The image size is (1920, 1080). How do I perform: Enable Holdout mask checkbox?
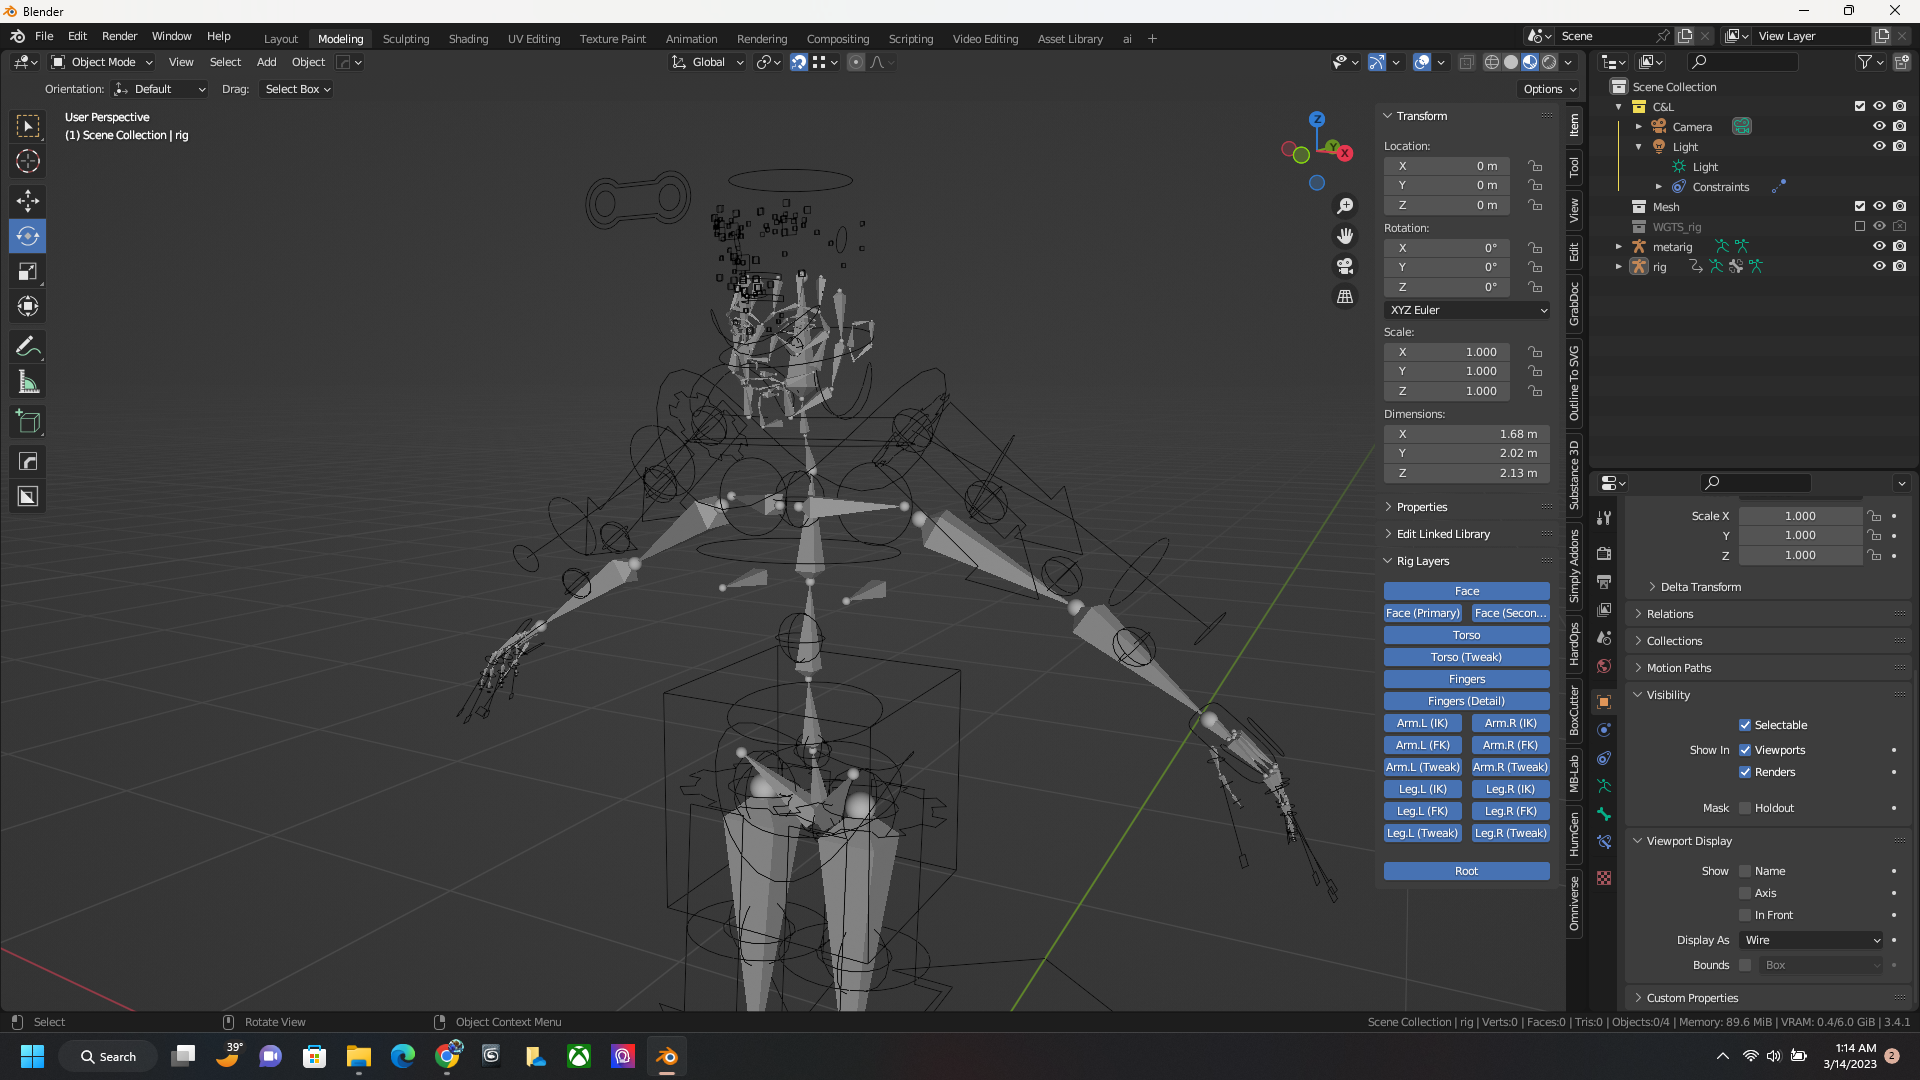coord(1745,808)
